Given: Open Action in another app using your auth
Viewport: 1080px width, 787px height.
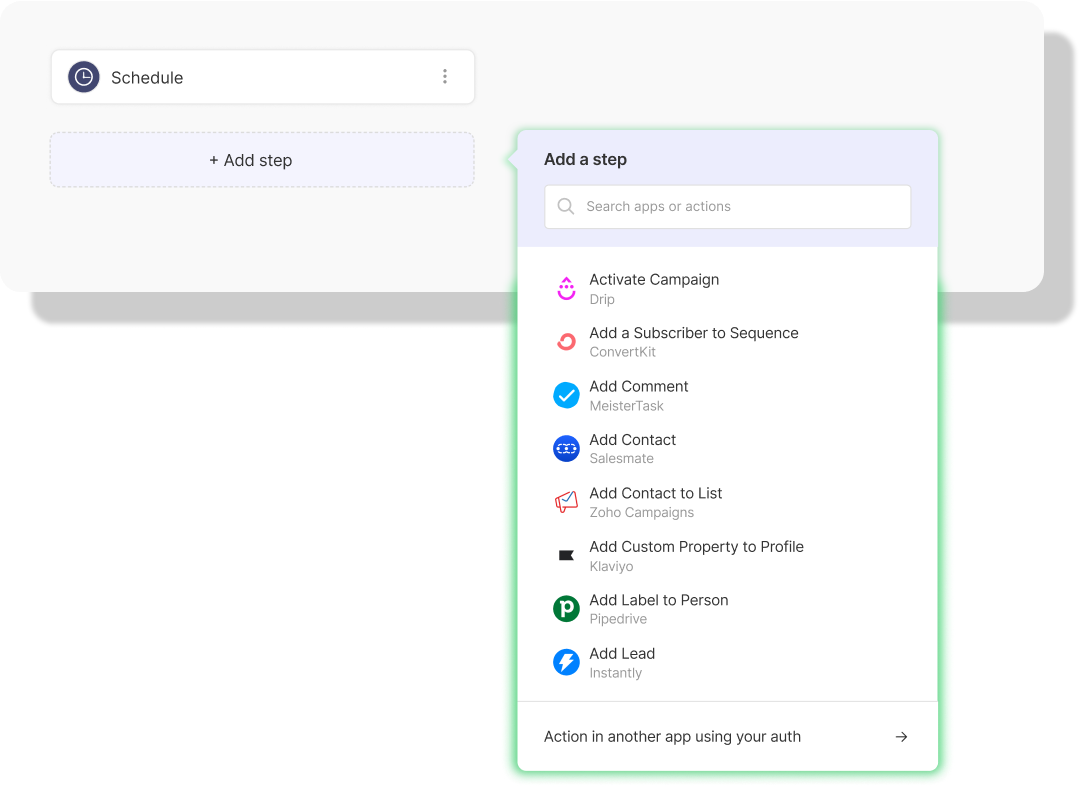Looking at the screenshot, I should tap(727, 737).
